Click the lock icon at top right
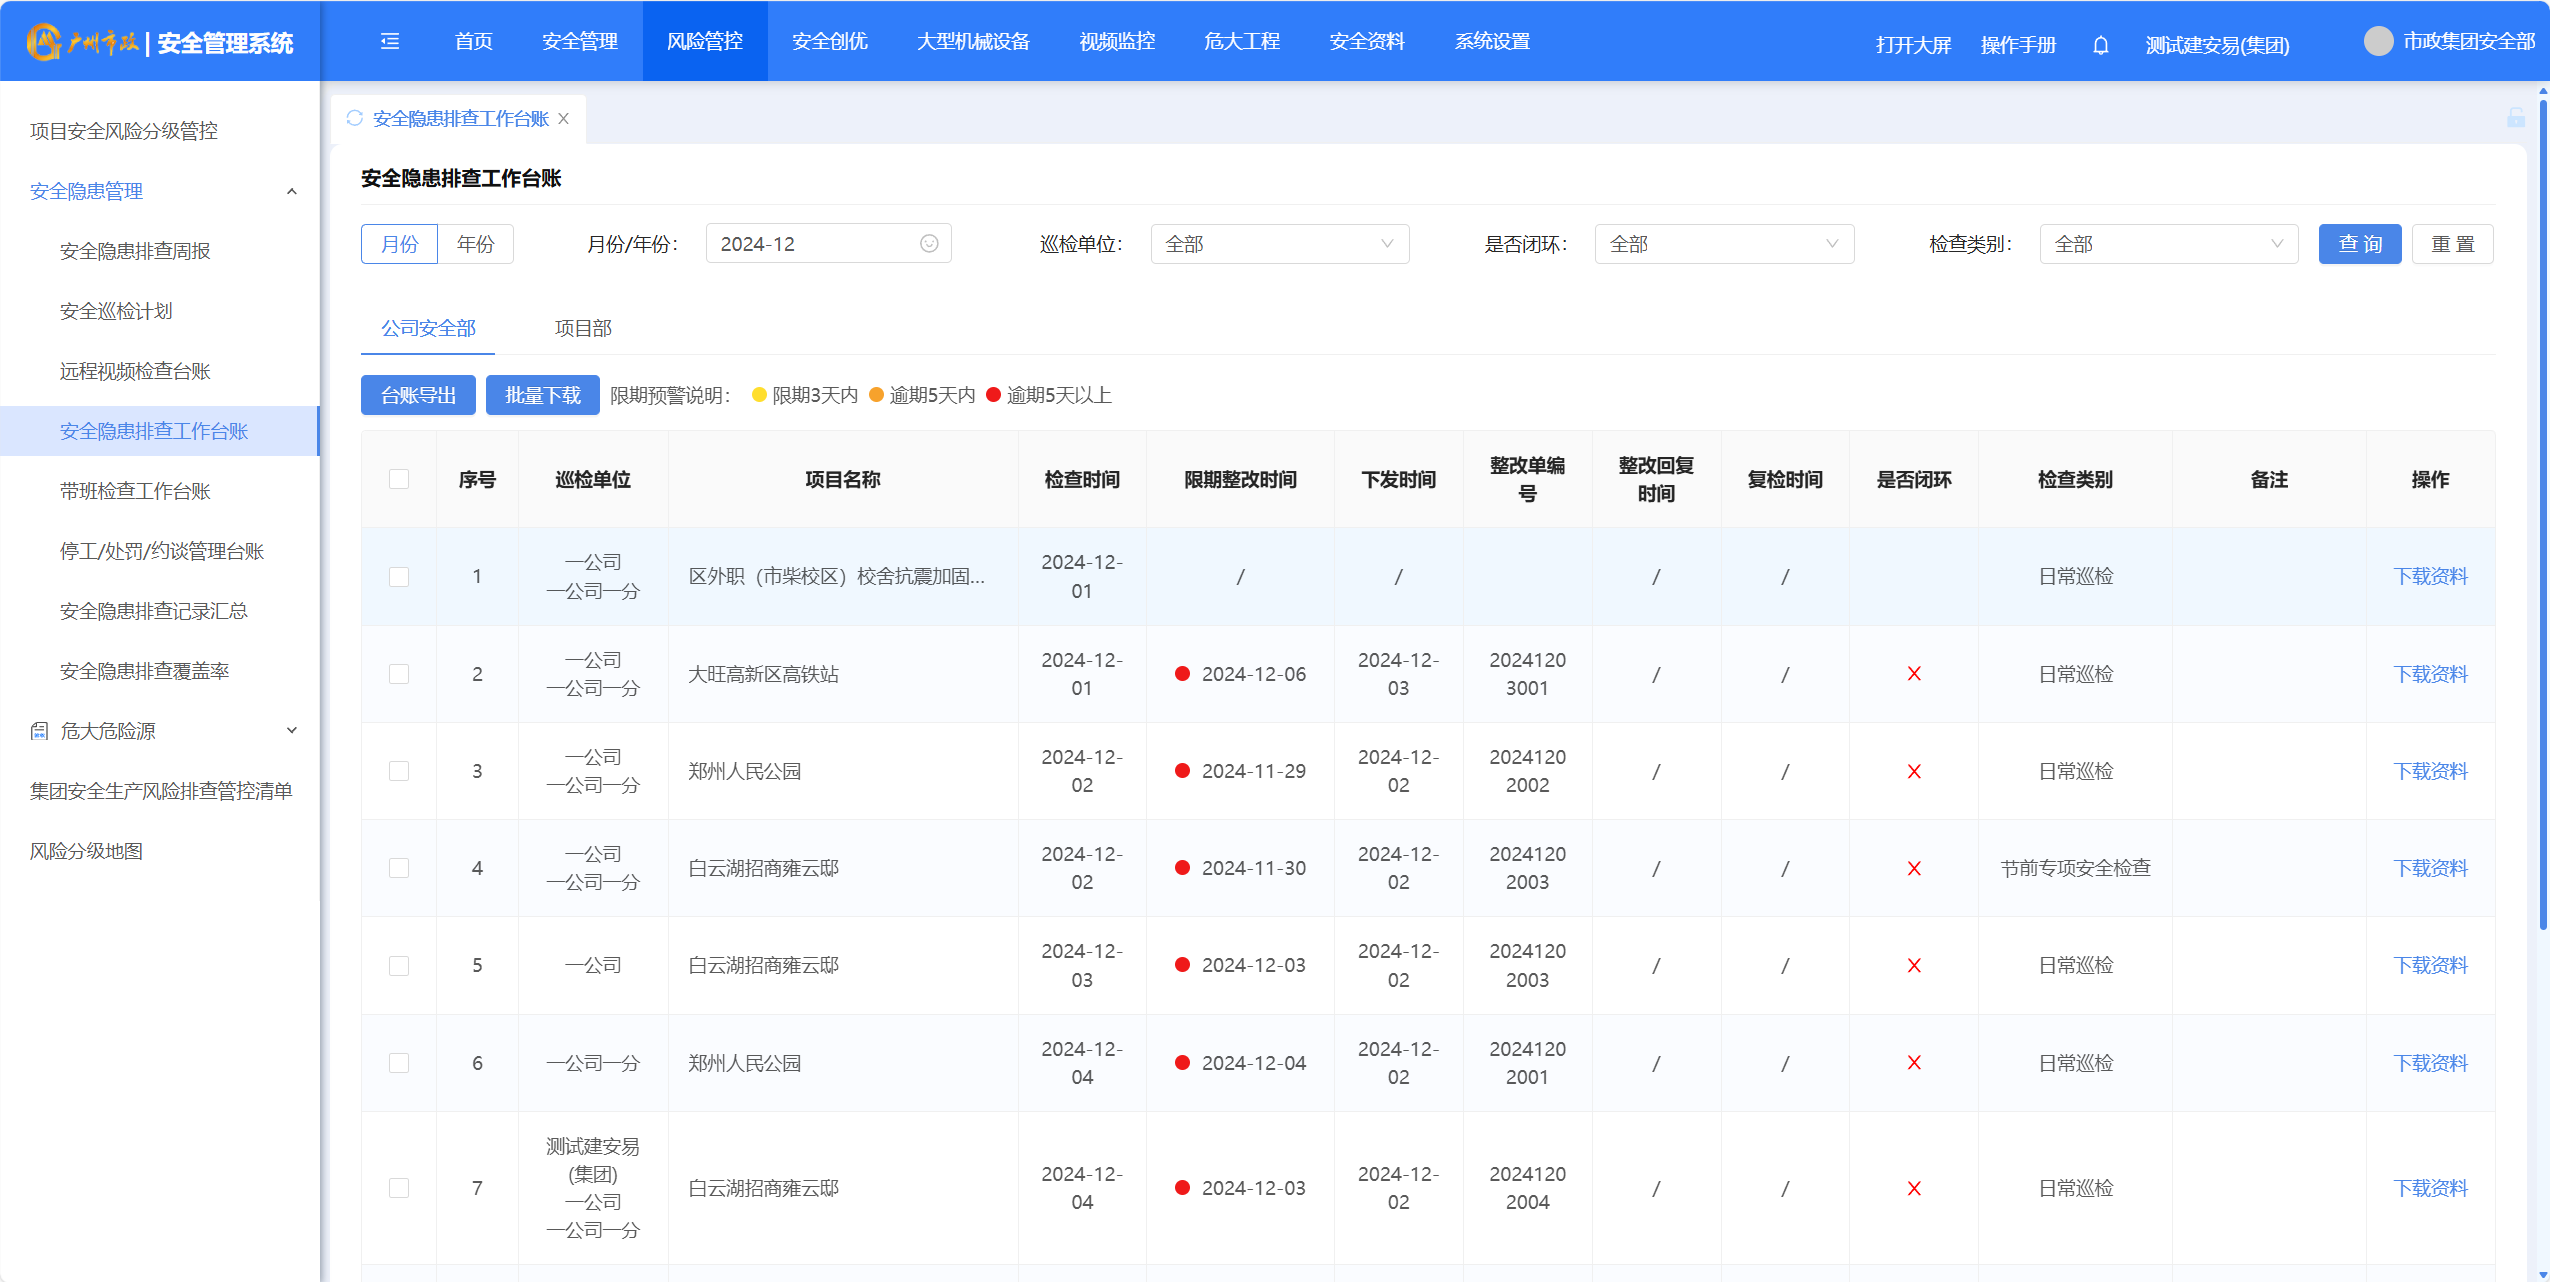The image size is (2550, 1282). pos(2516,118)
